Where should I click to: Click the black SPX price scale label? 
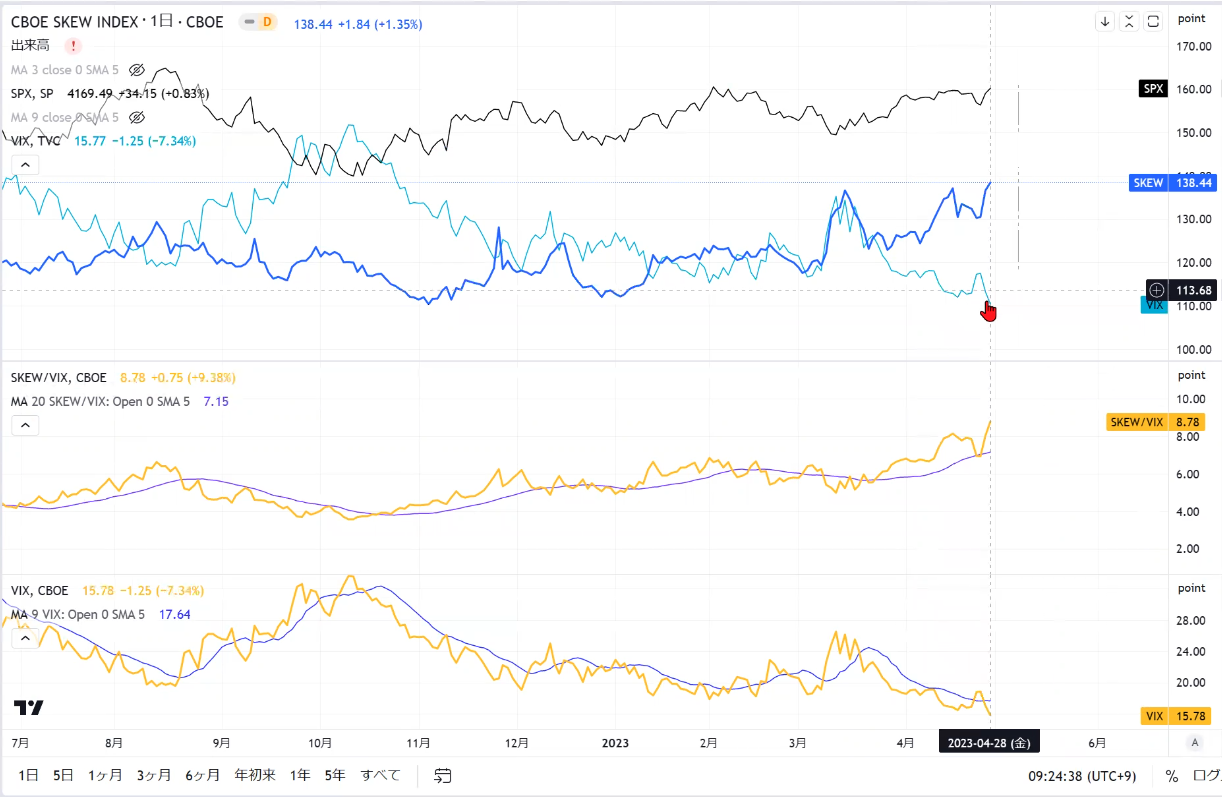pyautogui.click(x=1153, y=88)
